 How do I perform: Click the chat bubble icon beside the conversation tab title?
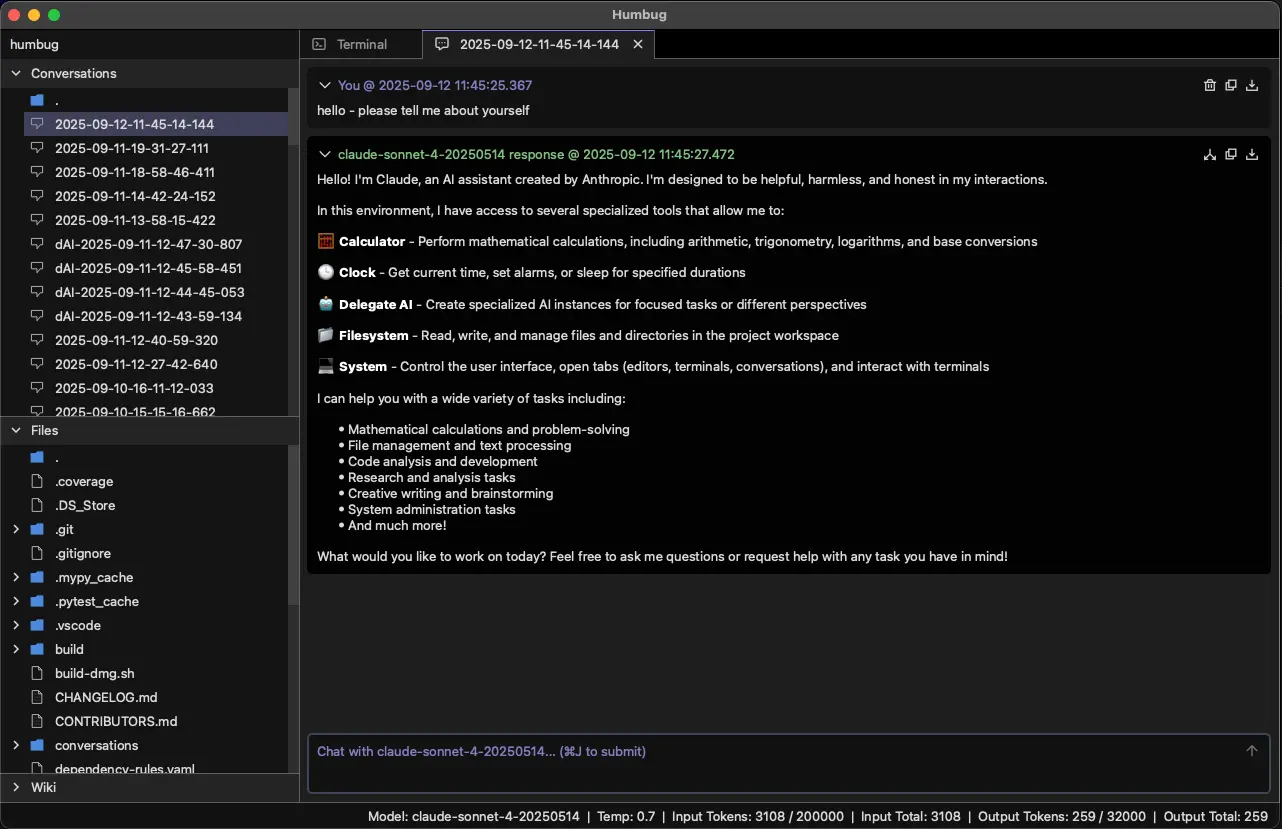tap(441, 44)
